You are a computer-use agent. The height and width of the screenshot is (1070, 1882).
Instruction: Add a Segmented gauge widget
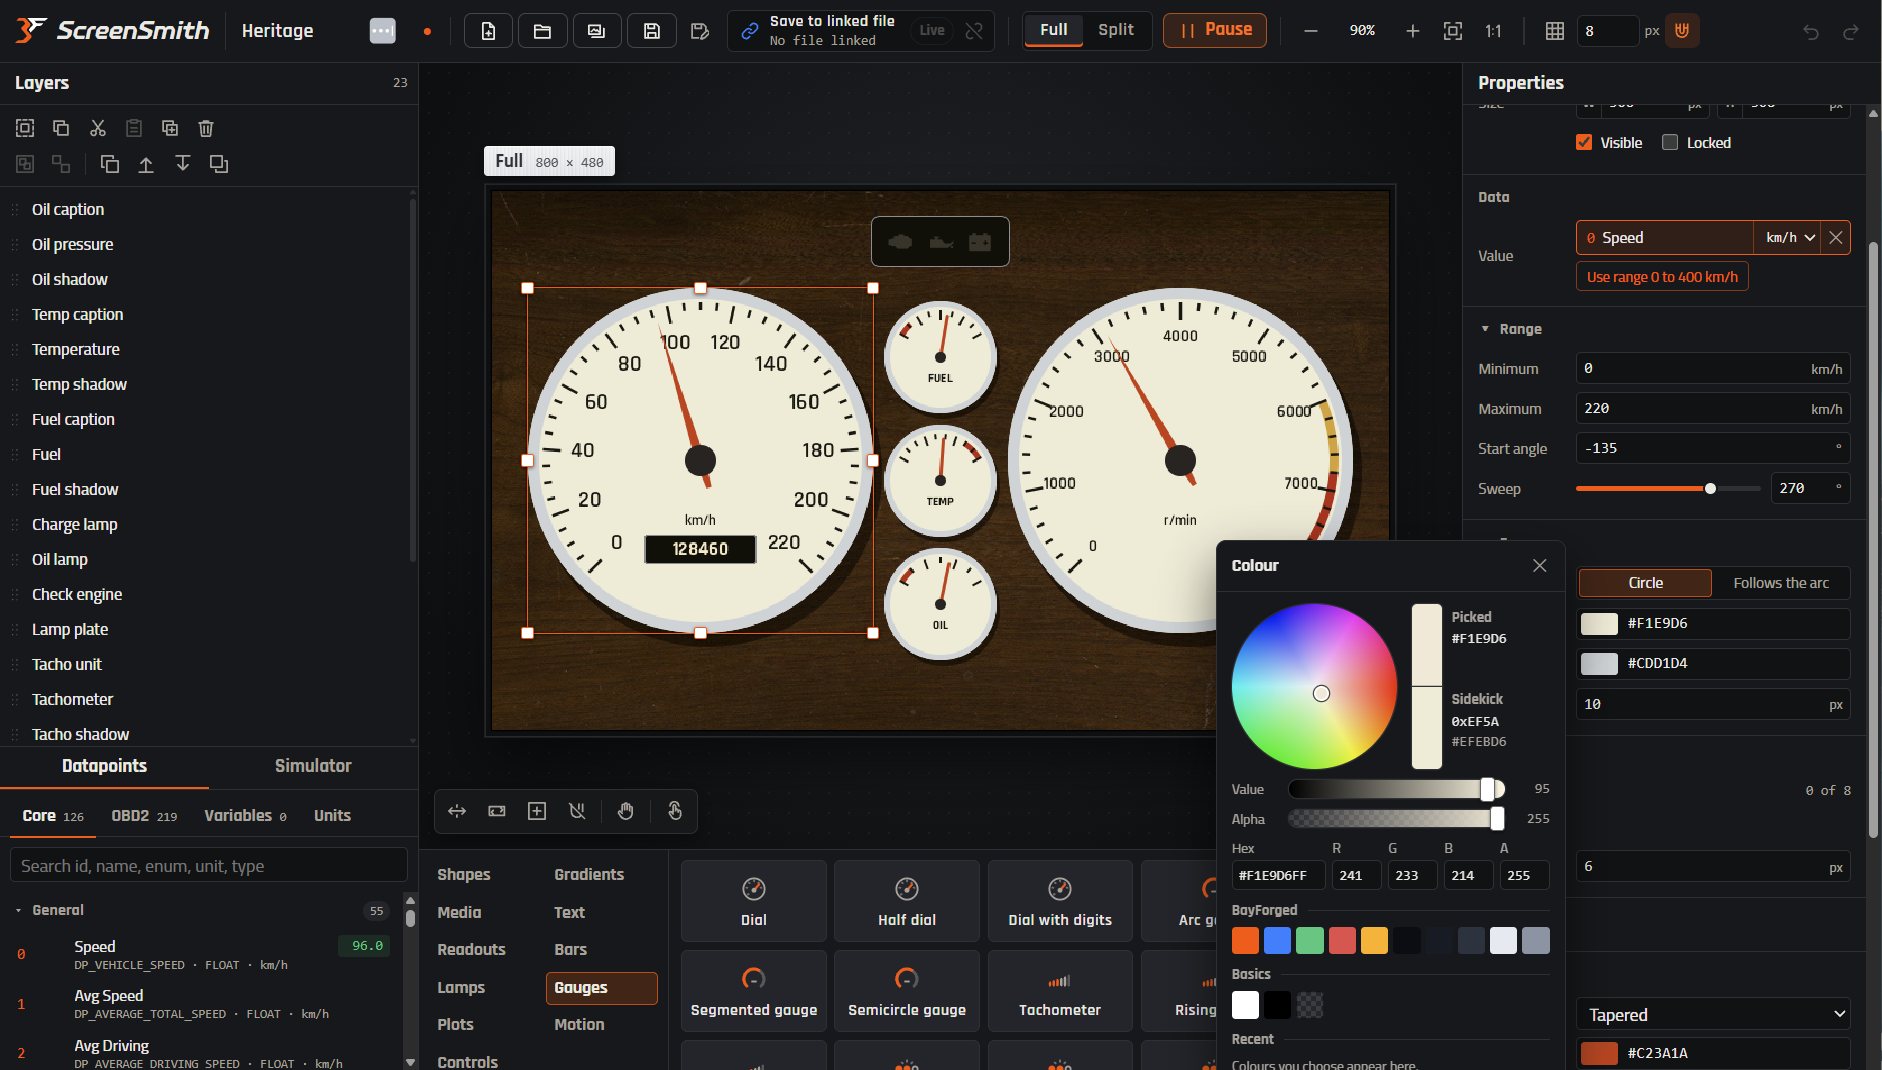point(754,991)
